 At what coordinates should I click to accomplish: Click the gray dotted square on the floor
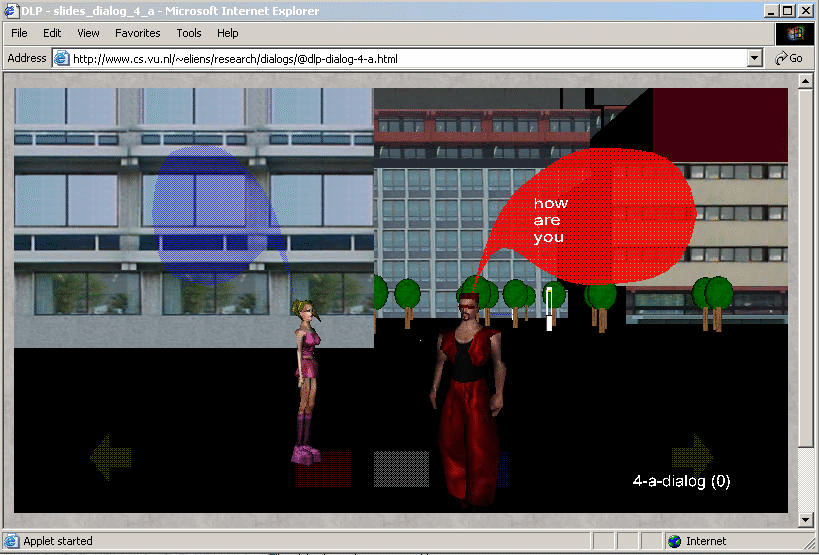coord(401,468)
